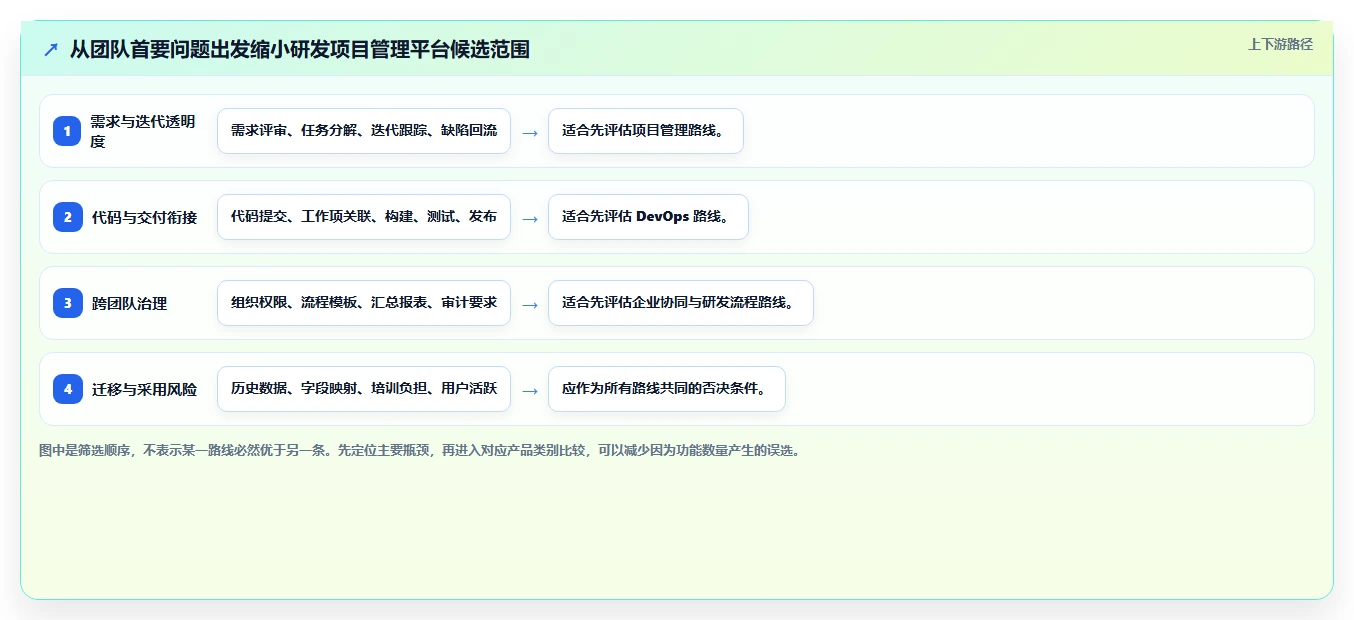This screenshot has width=1354, height=620.
Task: Click the footnote starting 图中是筛选顺序
Action: point(420,450)
